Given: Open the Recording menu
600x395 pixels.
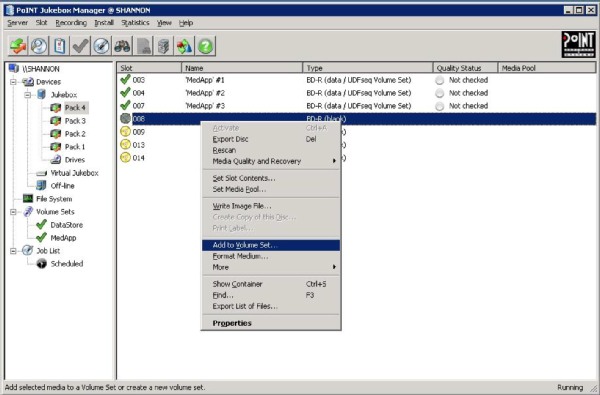Looking at the screenshot, I should point(71,23).
